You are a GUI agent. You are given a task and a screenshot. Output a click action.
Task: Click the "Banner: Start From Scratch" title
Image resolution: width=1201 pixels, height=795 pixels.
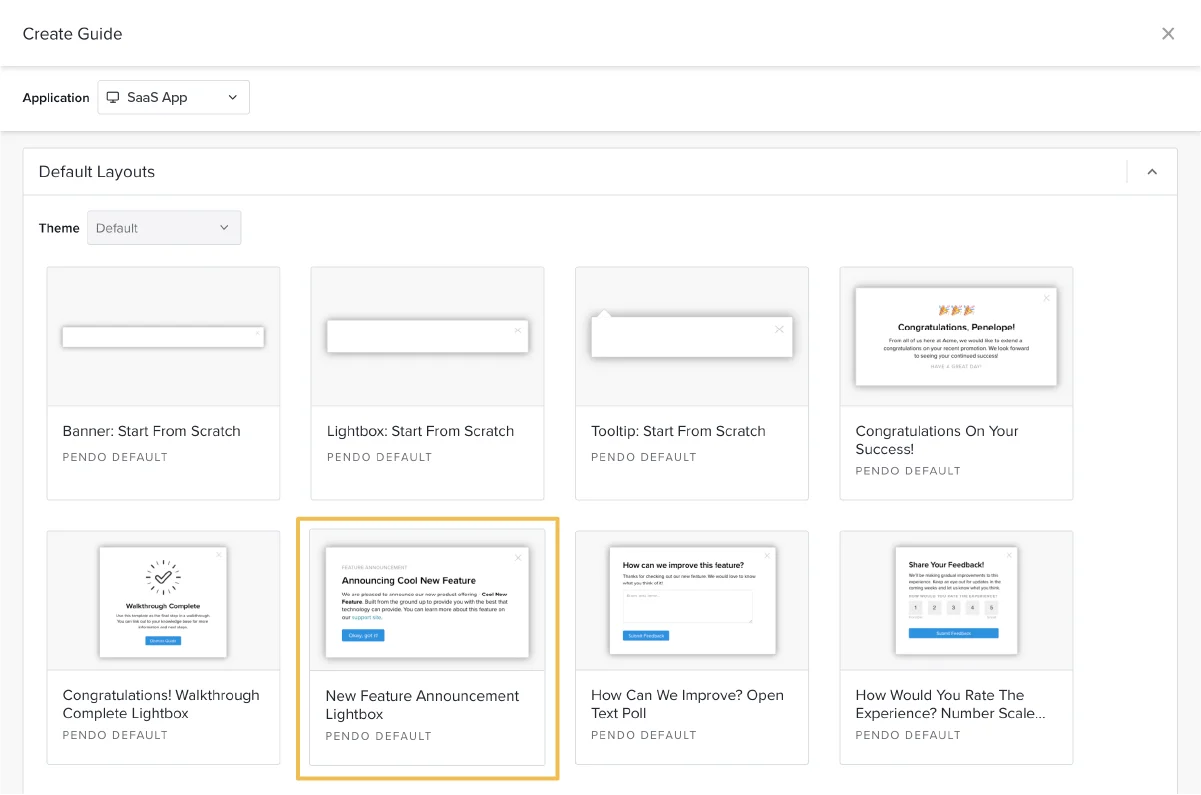click(x=151, y=431)
